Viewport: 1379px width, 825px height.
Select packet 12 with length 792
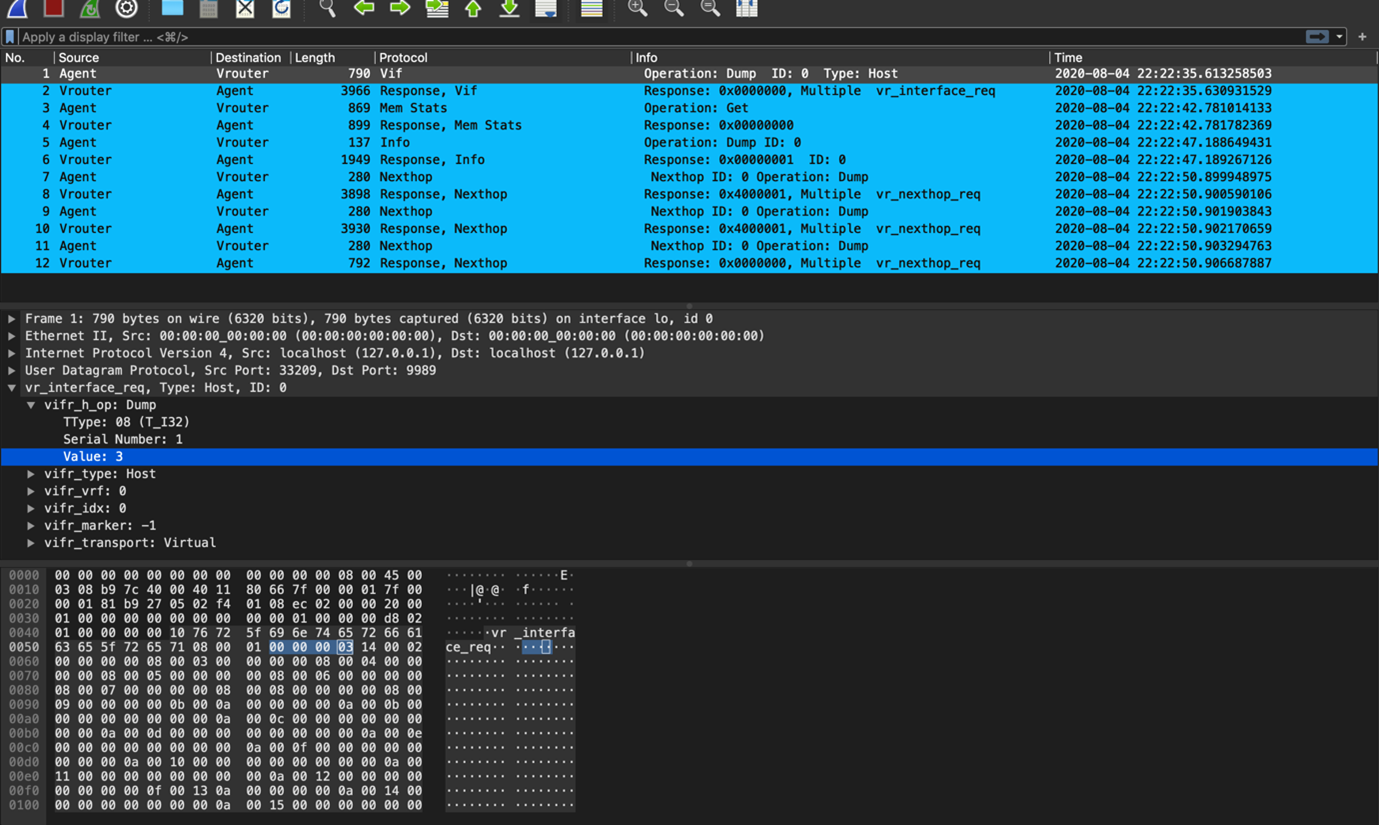689,263
